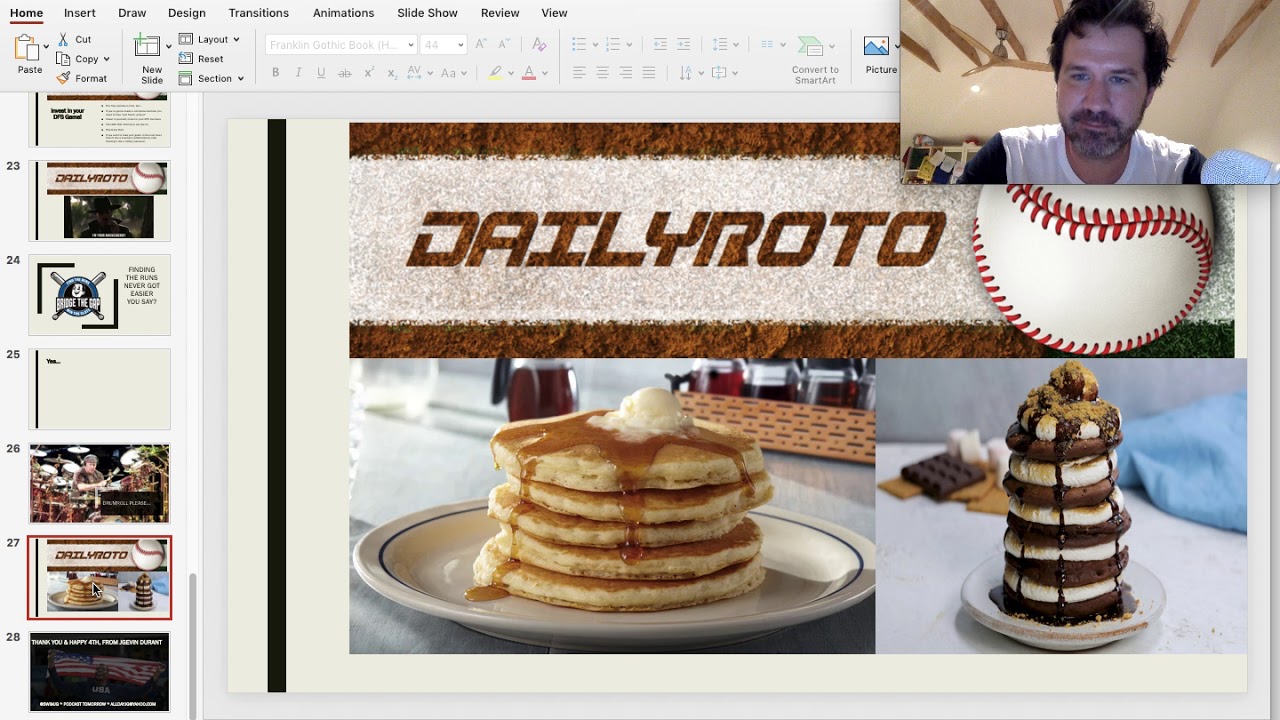
Task: Open the View tab
Action: click(554, 13)
